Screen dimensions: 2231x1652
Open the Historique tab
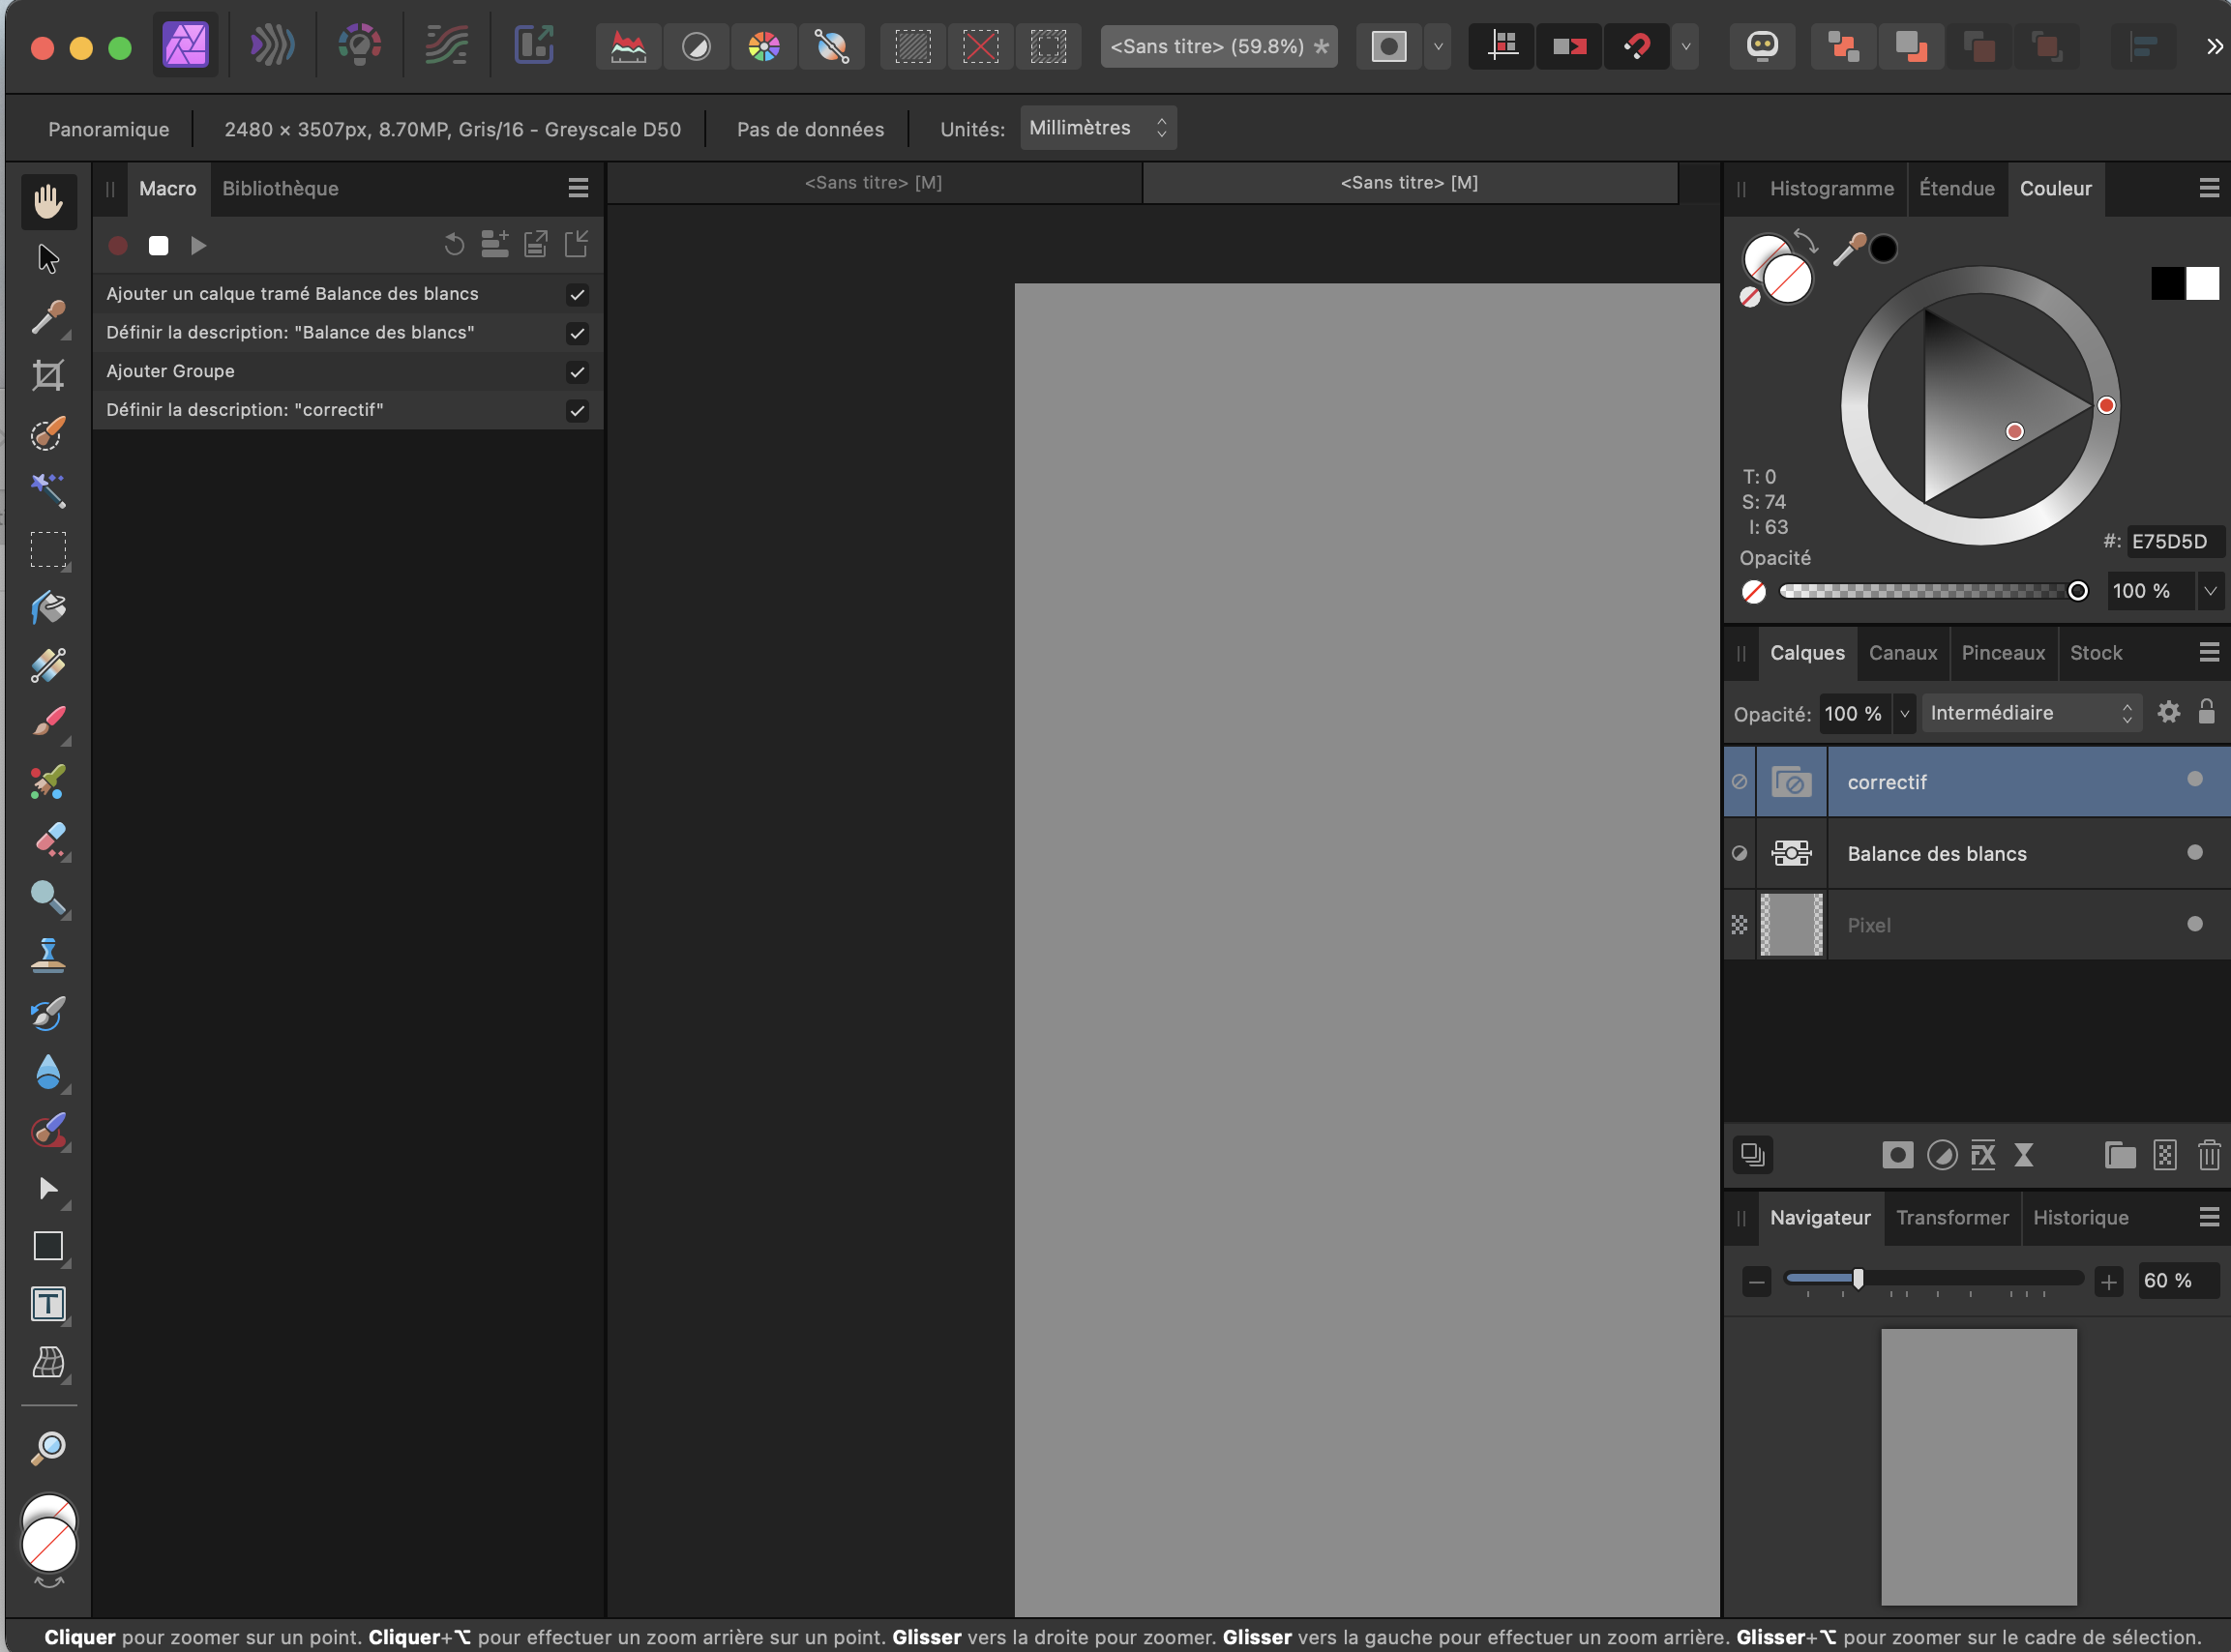[2080, 1218]
